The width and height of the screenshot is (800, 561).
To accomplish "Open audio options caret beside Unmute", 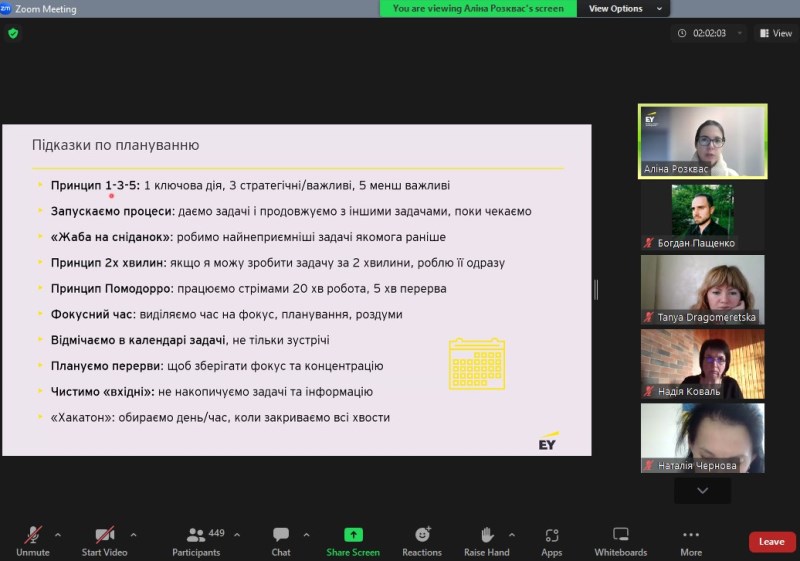I will tap(58, 535).
